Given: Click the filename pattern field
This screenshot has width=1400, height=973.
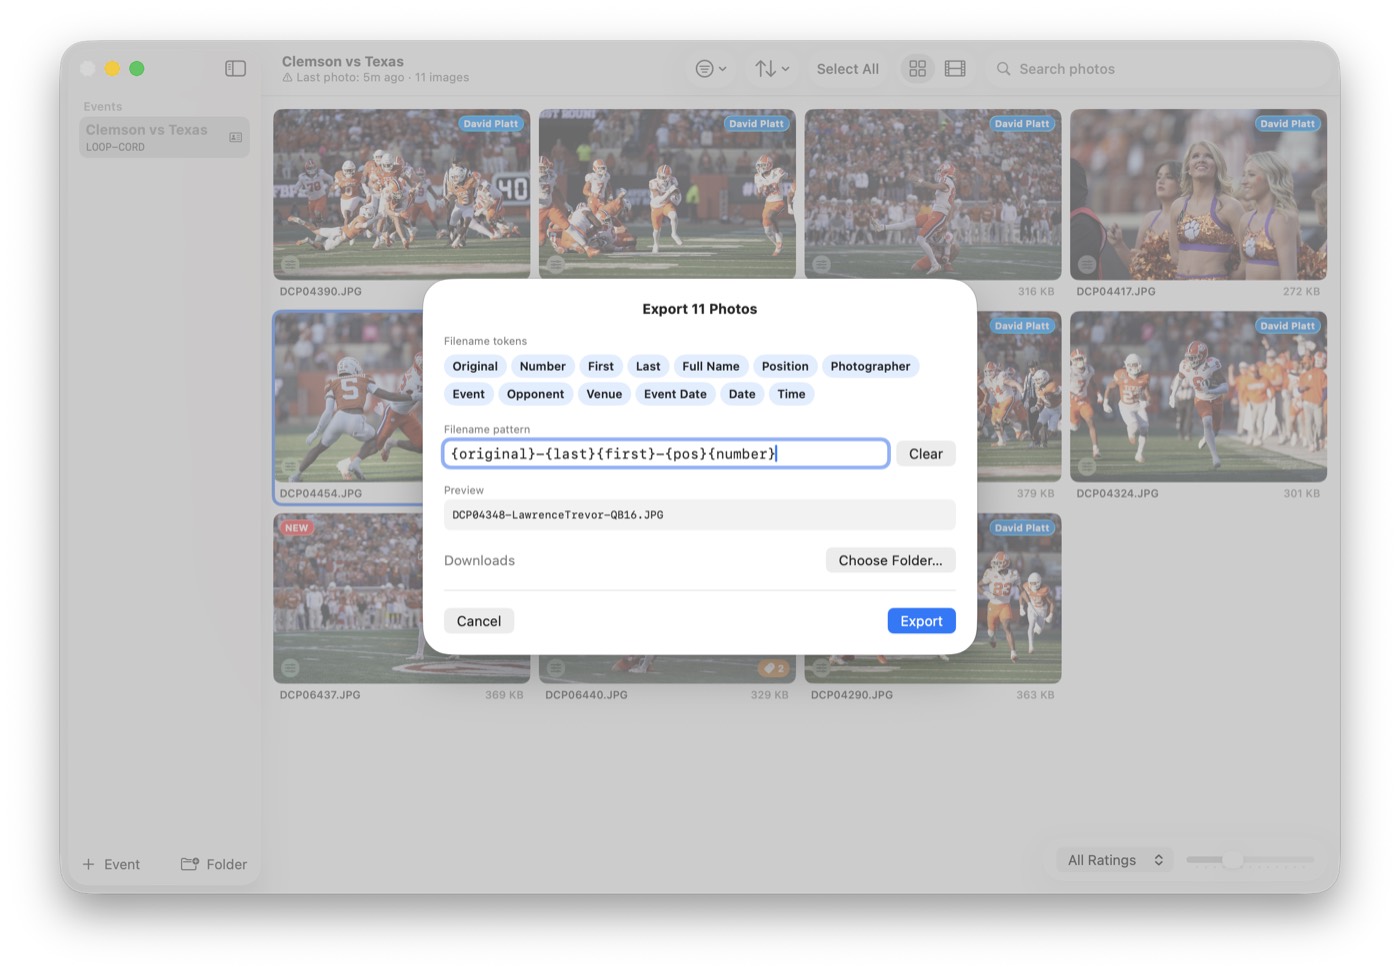Looking at the screenshot, I should tap(666, 454).
